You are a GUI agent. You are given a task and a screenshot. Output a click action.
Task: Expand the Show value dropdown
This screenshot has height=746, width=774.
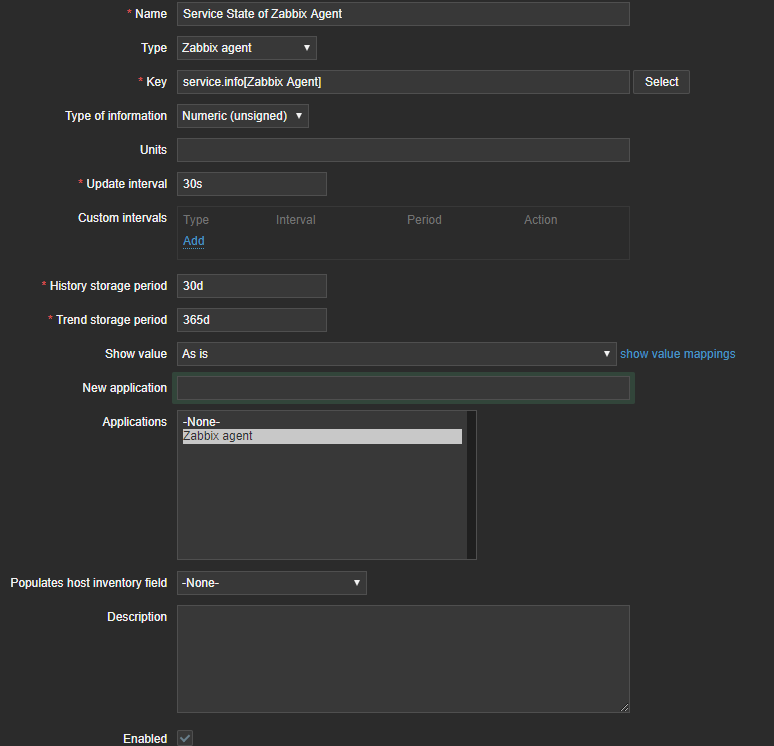(397, 354)
